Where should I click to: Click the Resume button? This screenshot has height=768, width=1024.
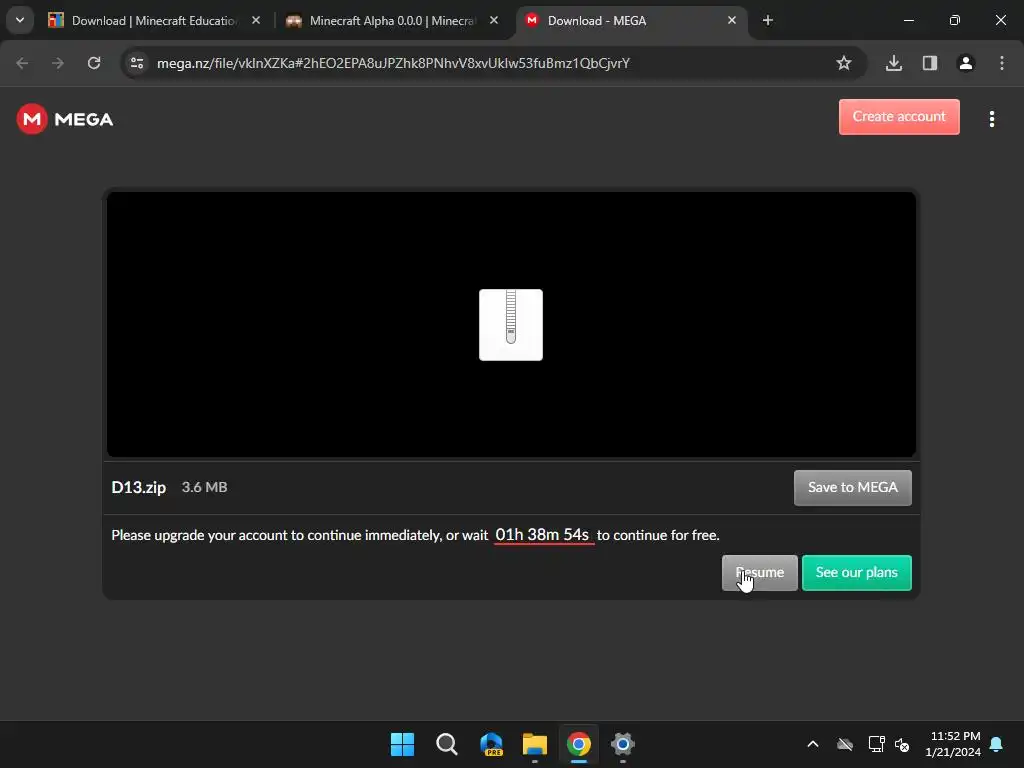[x=760, y=573]
